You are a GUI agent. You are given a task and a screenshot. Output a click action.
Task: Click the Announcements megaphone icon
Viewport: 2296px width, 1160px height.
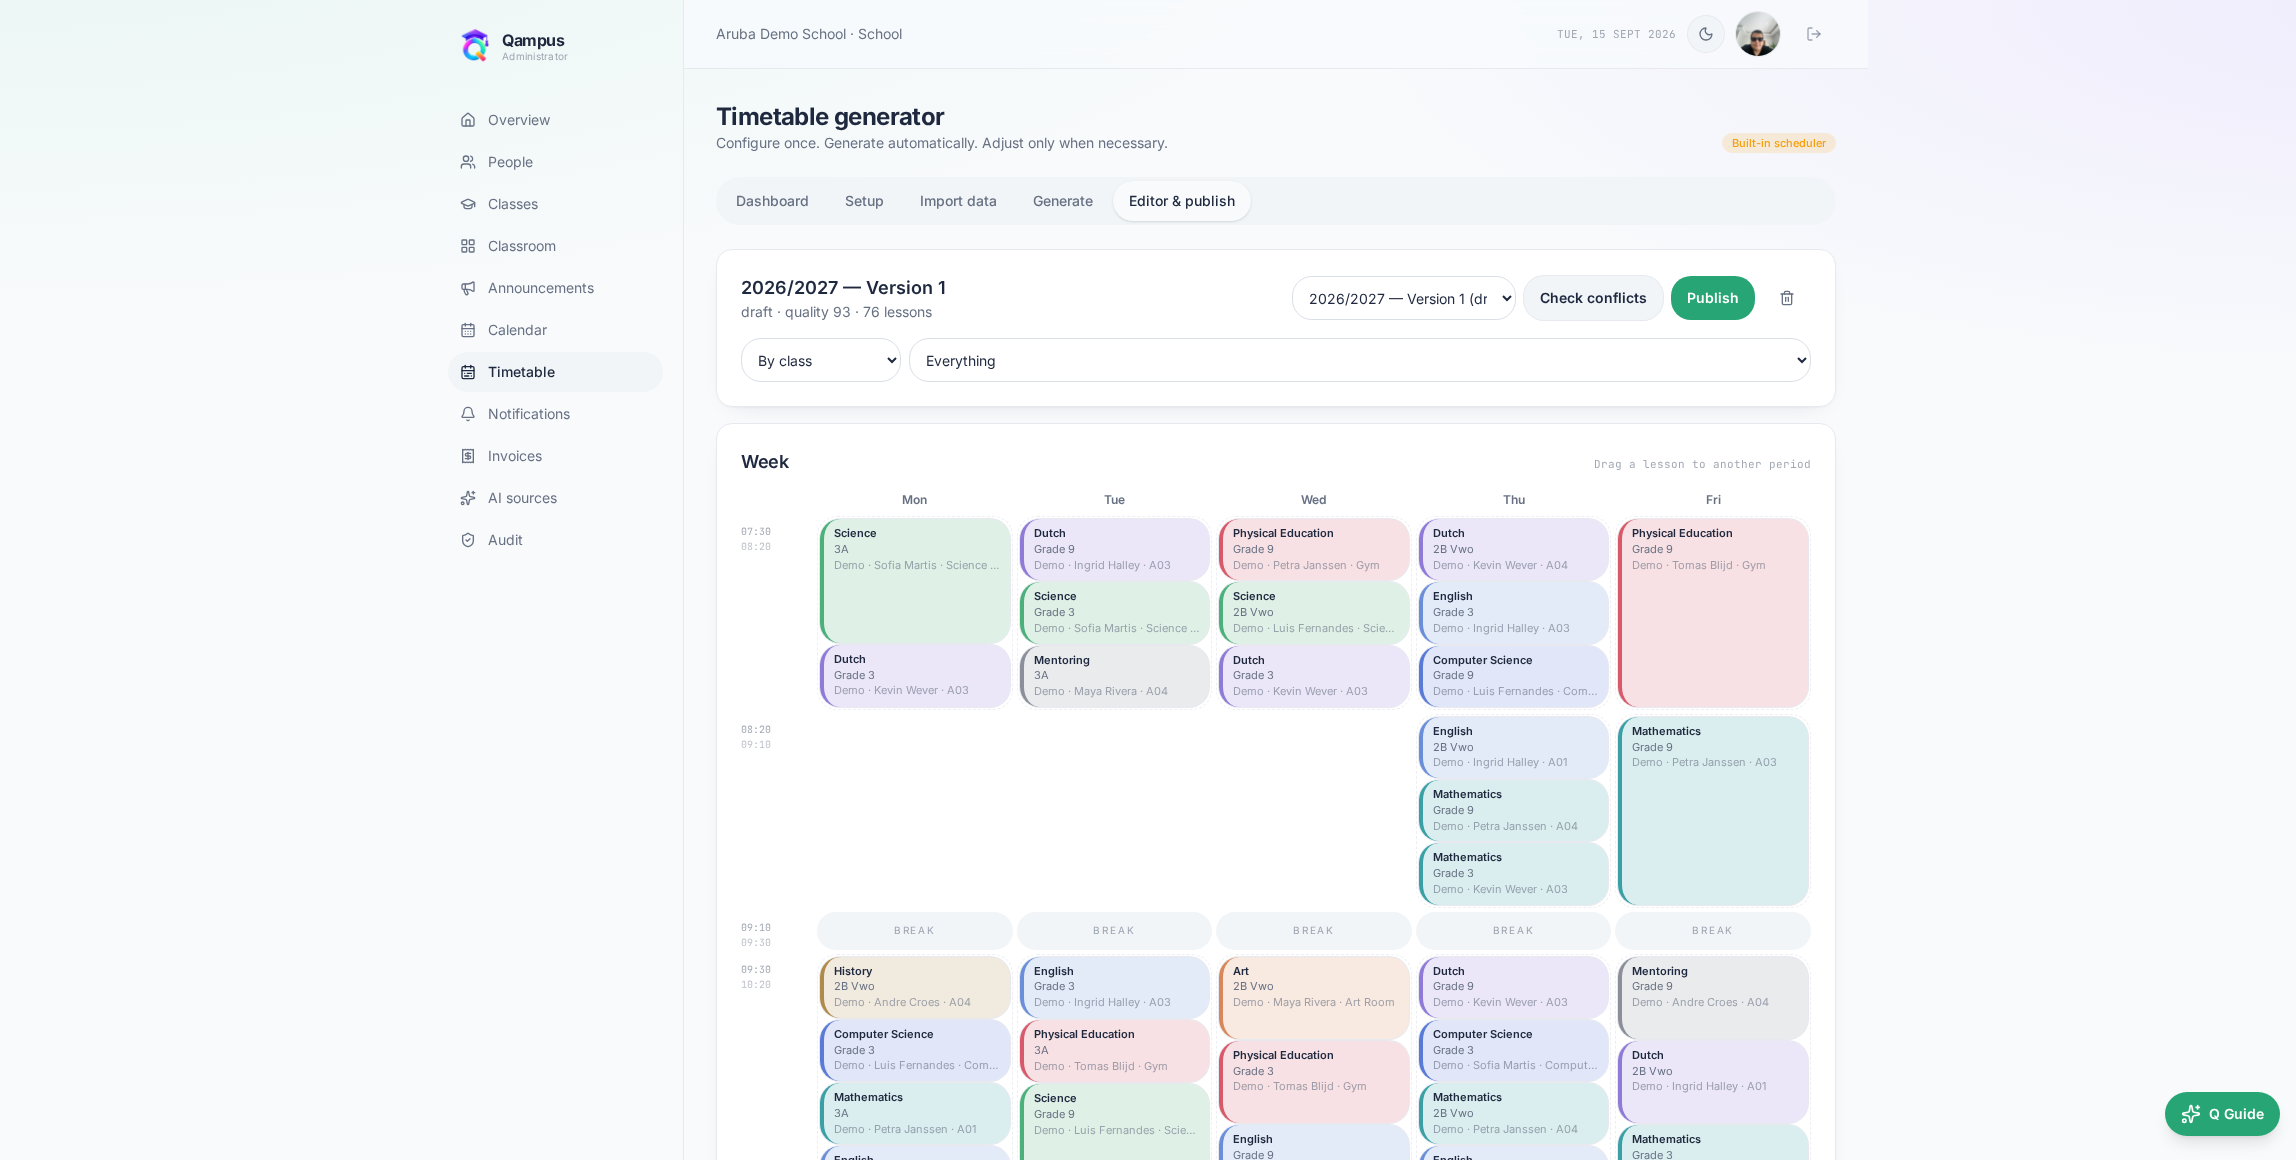tap(468, 288)
